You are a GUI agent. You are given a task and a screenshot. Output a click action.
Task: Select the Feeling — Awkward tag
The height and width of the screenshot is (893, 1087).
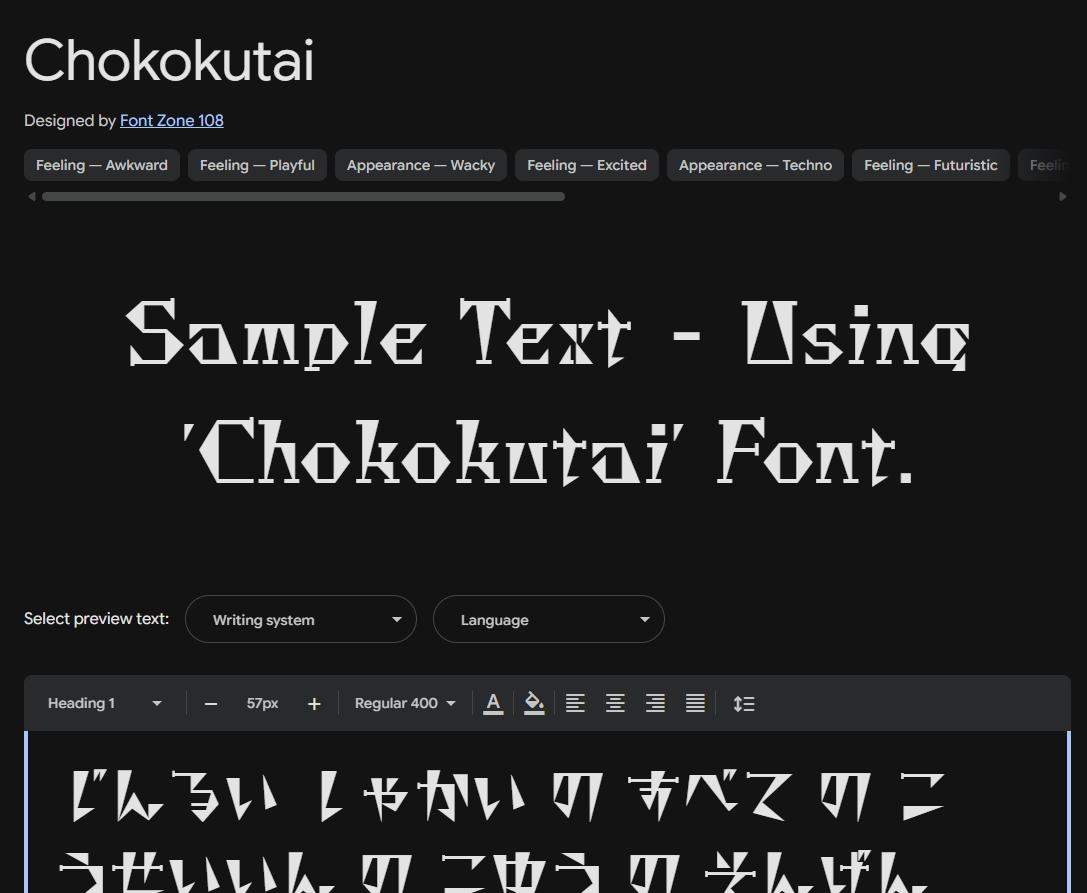point(102,165)
